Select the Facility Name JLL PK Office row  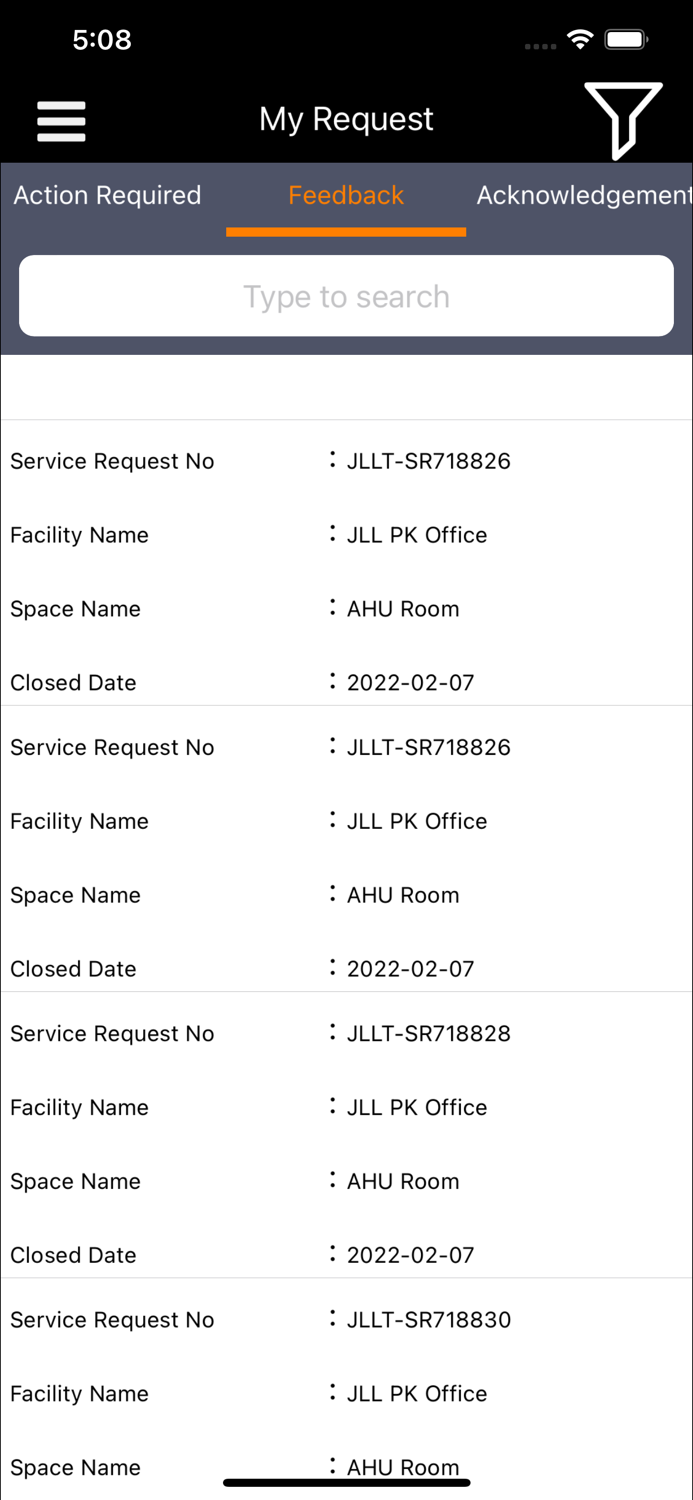346,535
